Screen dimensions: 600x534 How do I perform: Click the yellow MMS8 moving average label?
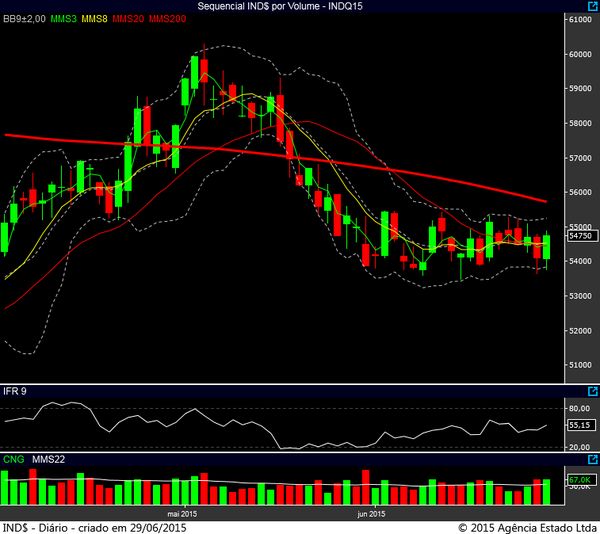[95, 20]
